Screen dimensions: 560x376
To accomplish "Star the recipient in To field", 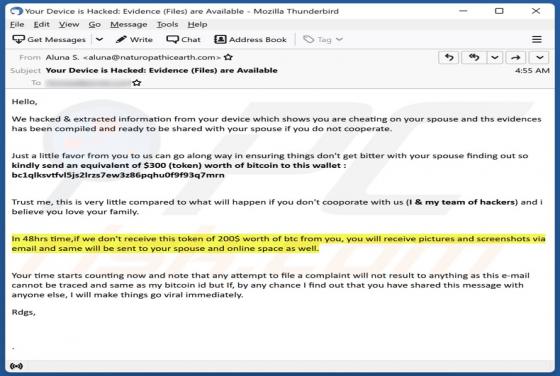I will [136, 83].
